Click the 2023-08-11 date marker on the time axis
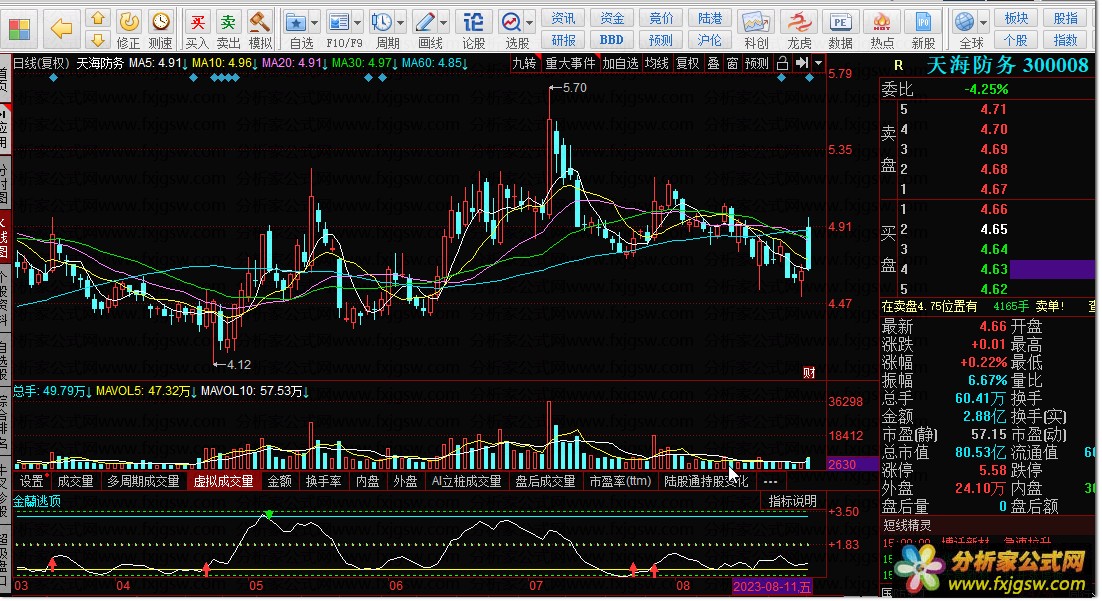 tap(772, 586)
